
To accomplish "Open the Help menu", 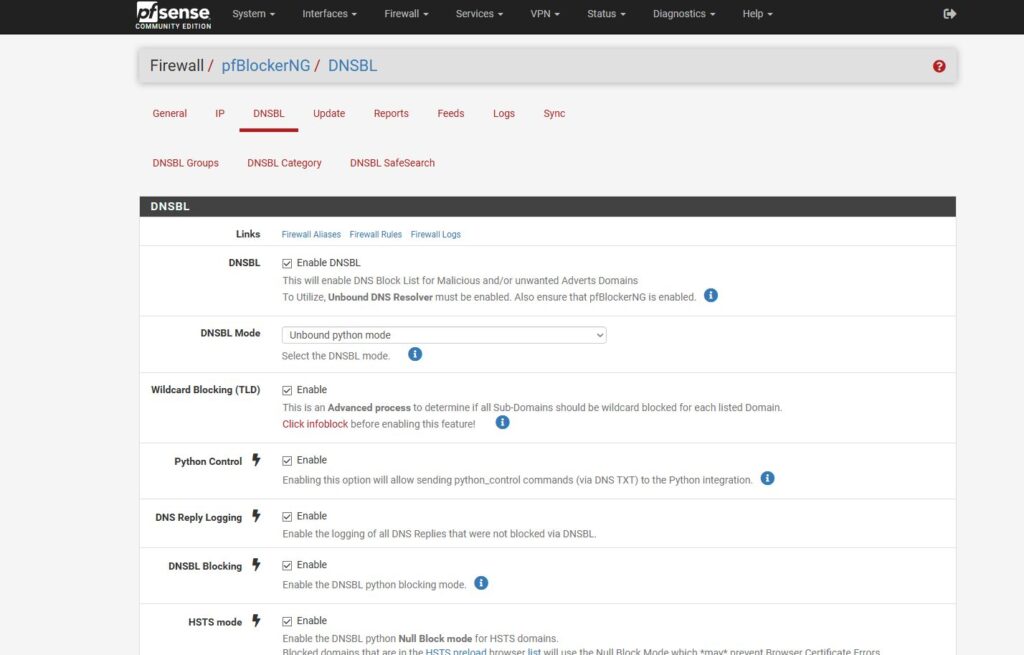I will [758, 14].
